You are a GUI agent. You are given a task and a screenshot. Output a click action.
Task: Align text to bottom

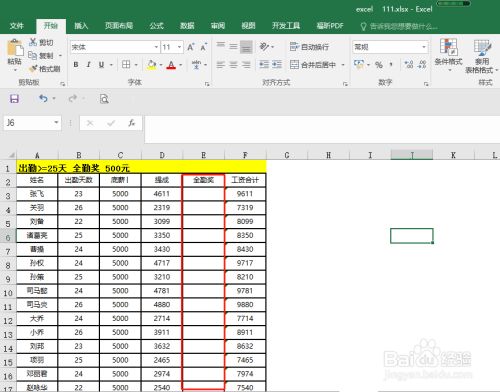click(246, 47)
